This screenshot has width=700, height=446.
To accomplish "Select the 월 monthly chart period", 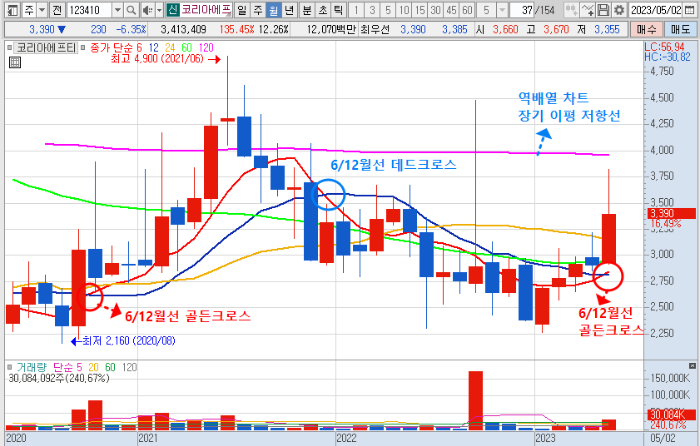I will [273, 10].
